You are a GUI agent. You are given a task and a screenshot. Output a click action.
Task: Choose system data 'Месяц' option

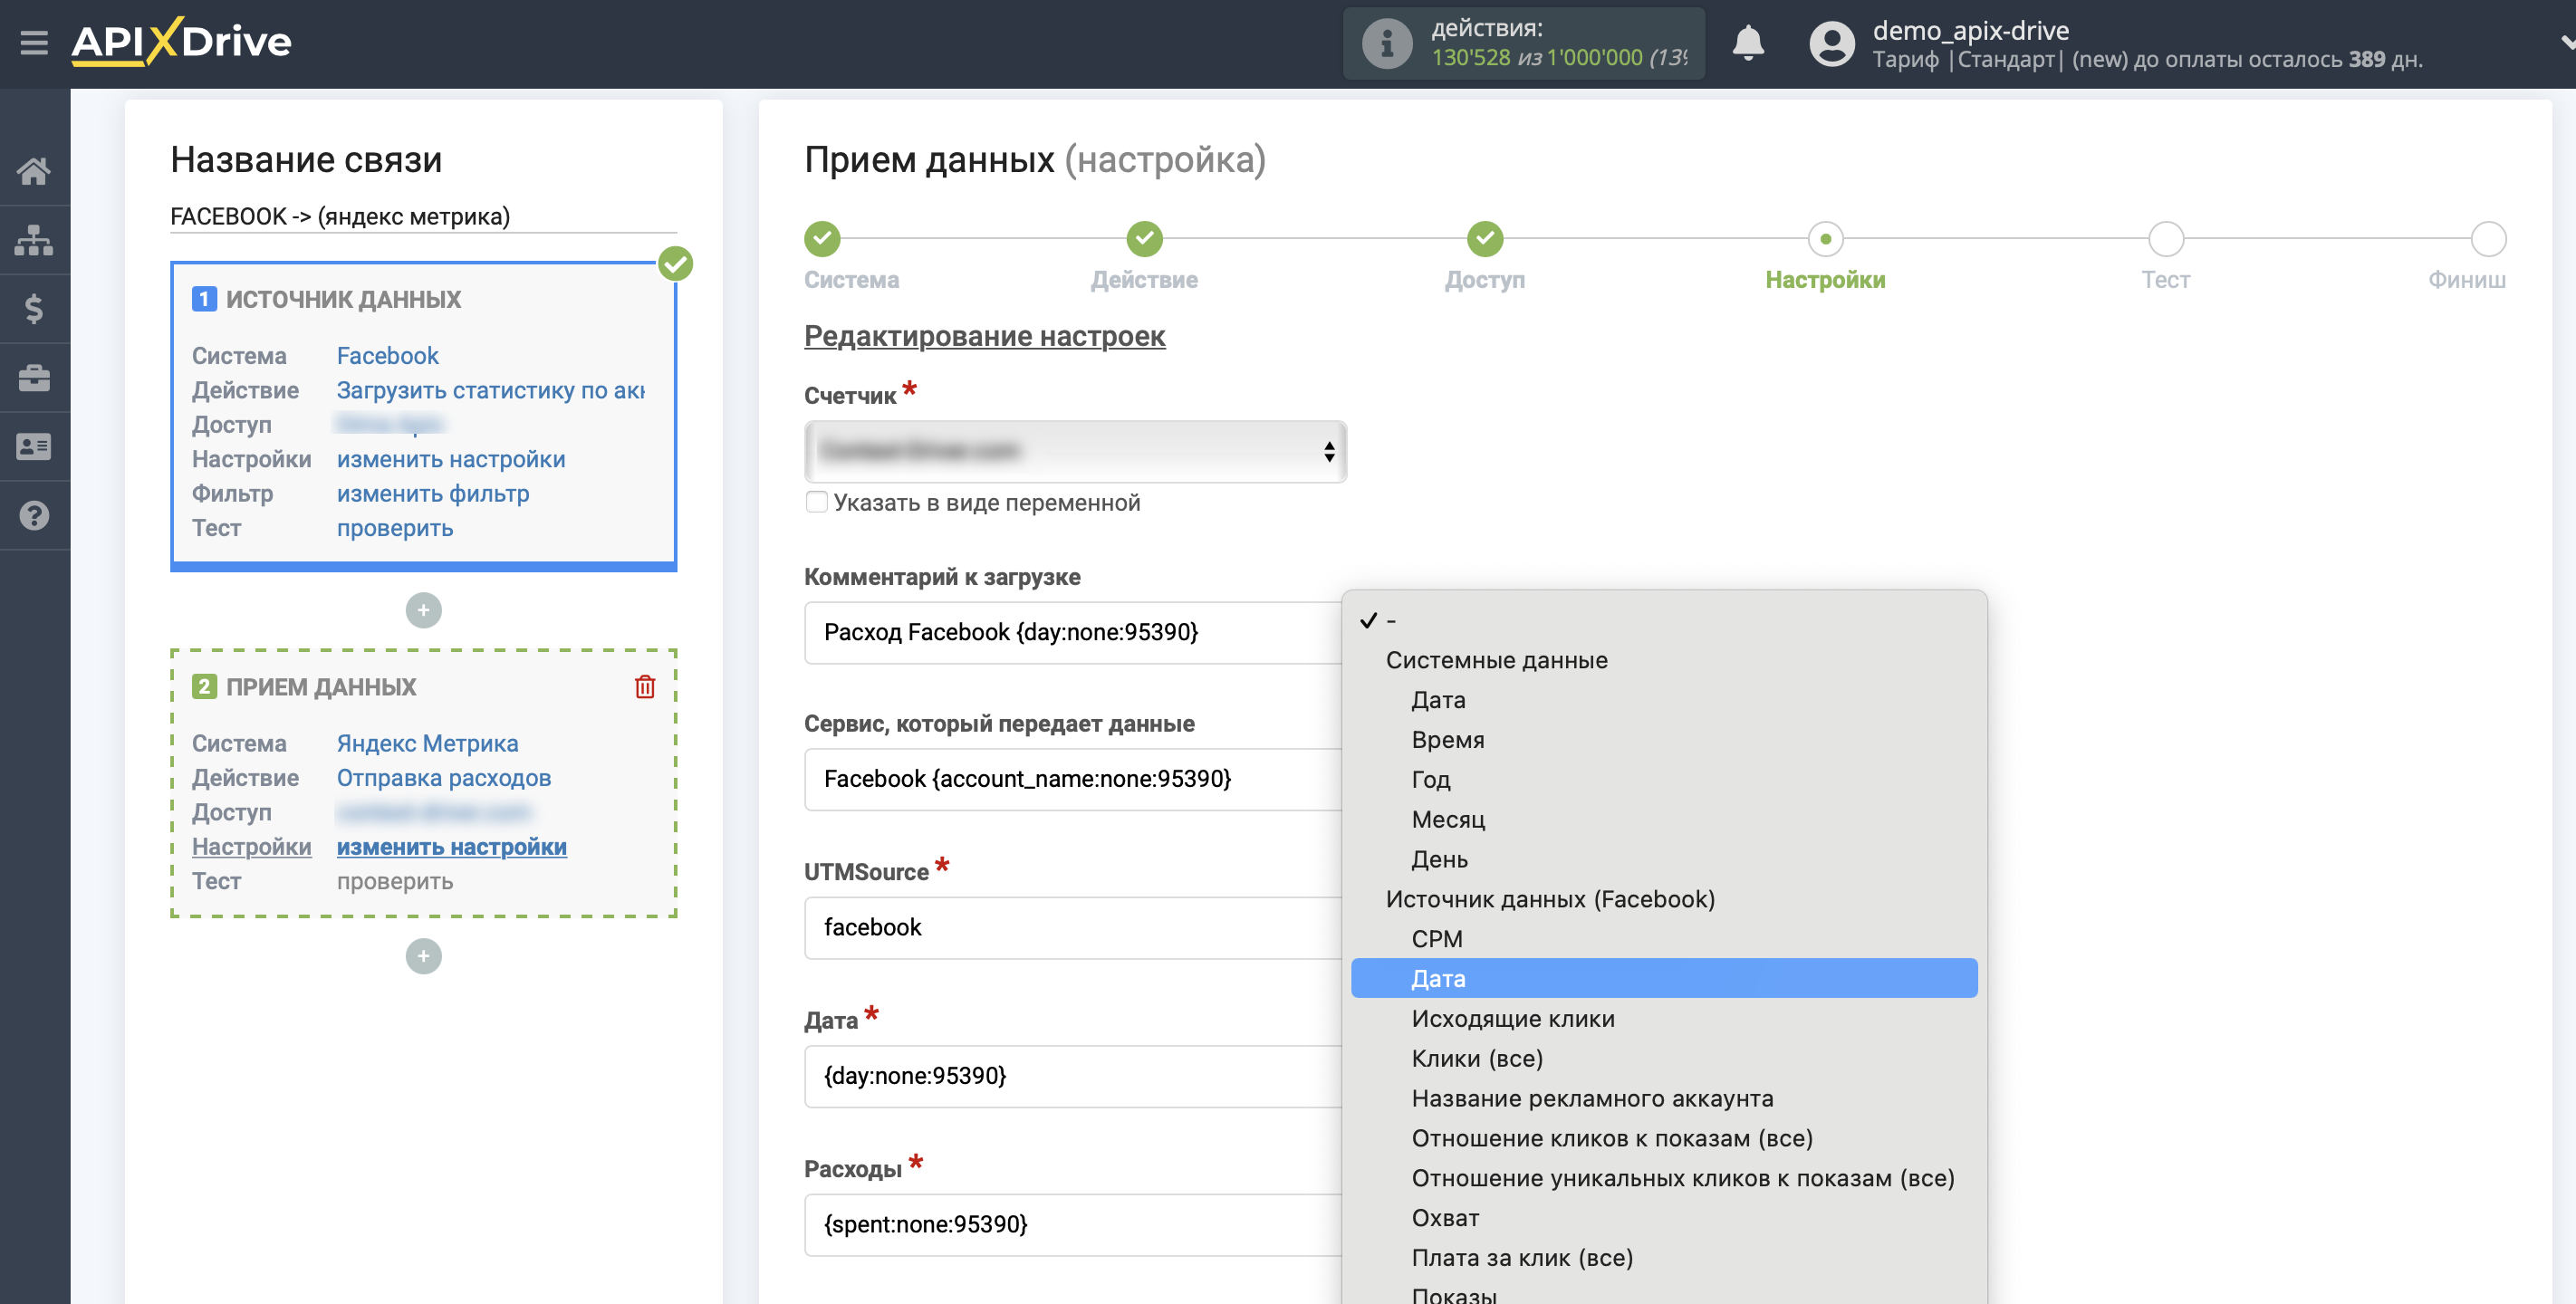1664,820
